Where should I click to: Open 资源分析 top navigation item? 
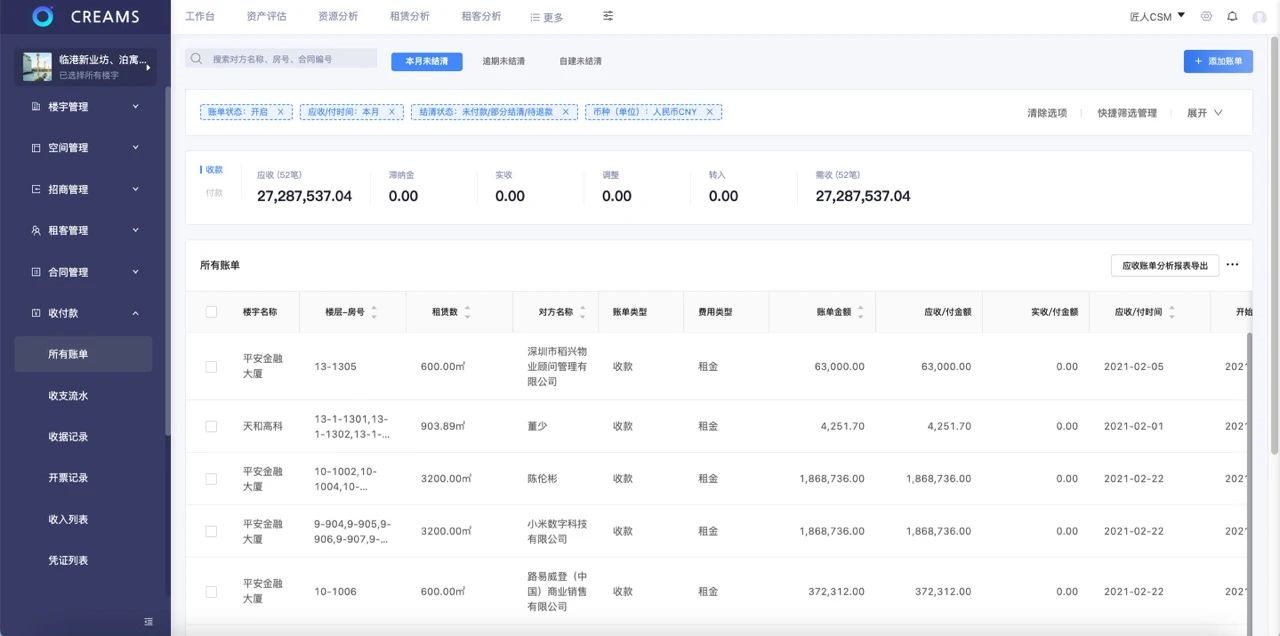[x=338, y=17]
